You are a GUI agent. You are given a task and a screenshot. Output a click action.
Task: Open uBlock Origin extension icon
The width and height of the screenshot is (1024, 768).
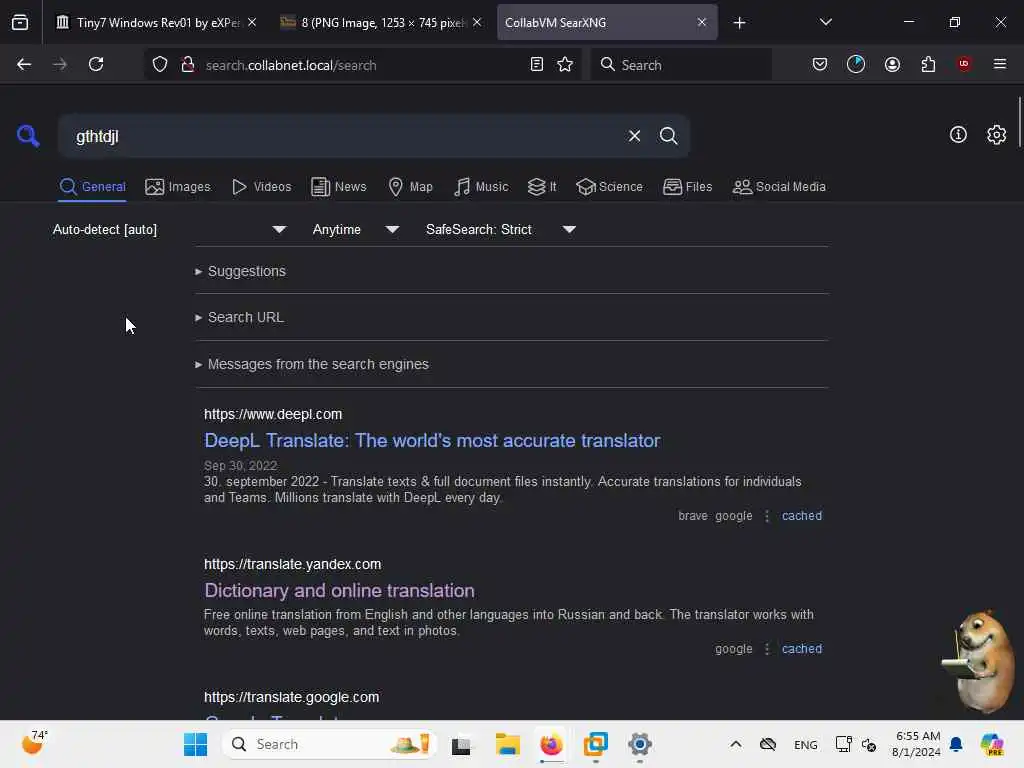[964, 64]
